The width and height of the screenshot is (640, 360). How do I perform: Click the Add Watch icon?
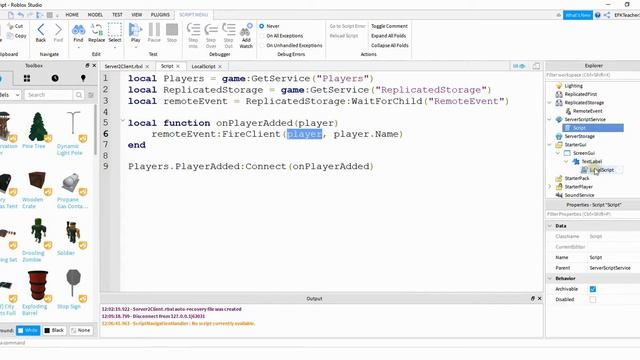click(246, 29)
